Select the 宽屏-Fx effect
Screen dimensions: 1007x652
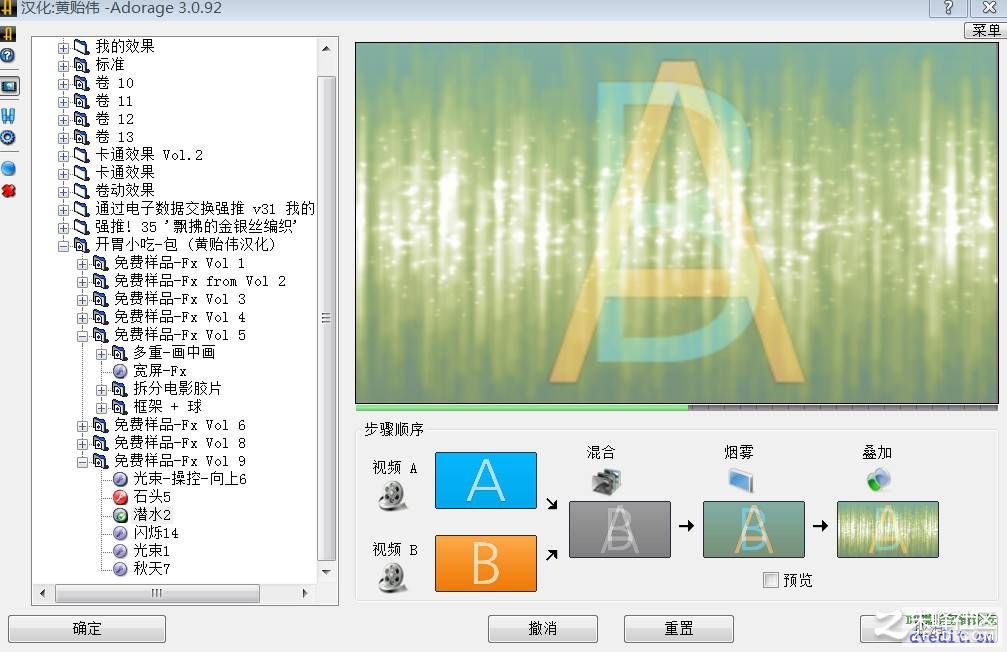(159, 371)
